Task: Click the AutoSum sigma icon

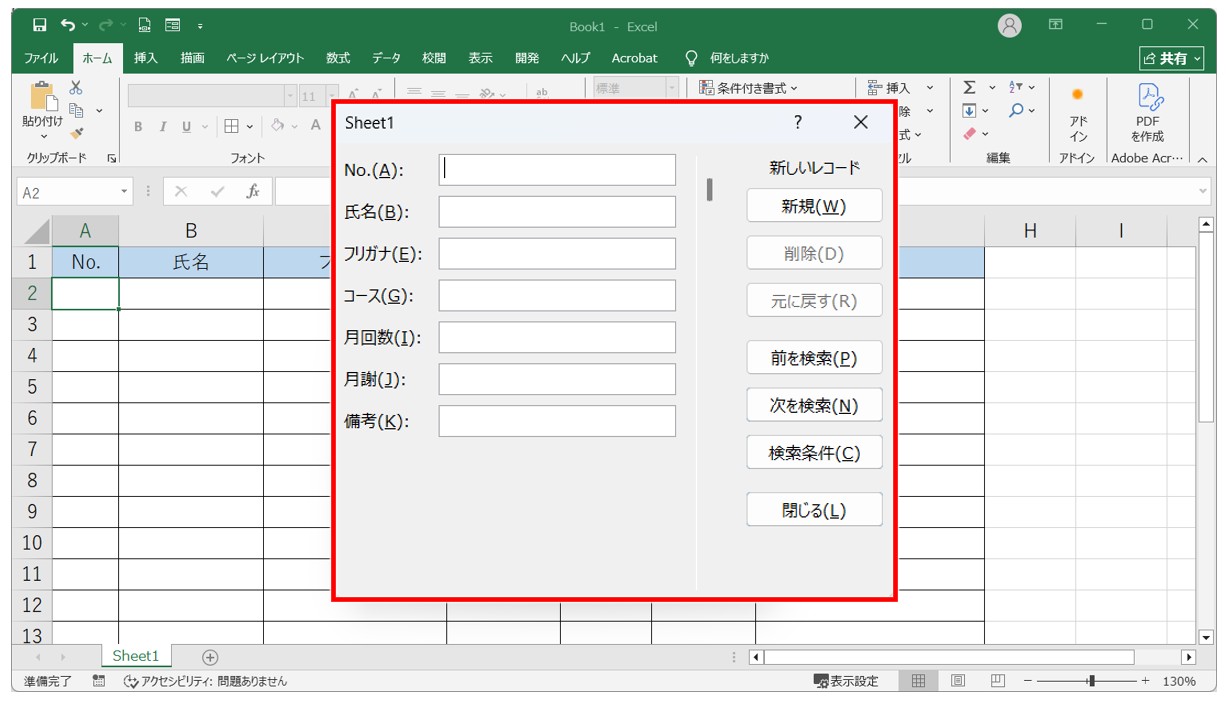Action: pos(969,88)
